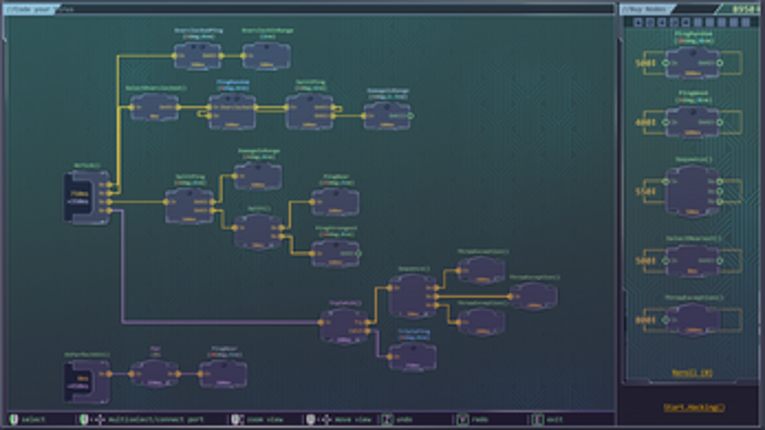The height and width of the screenshot is (430, 765).
Task: Buy the shop node directly above the 800-priced node
Action: (692, 261)
